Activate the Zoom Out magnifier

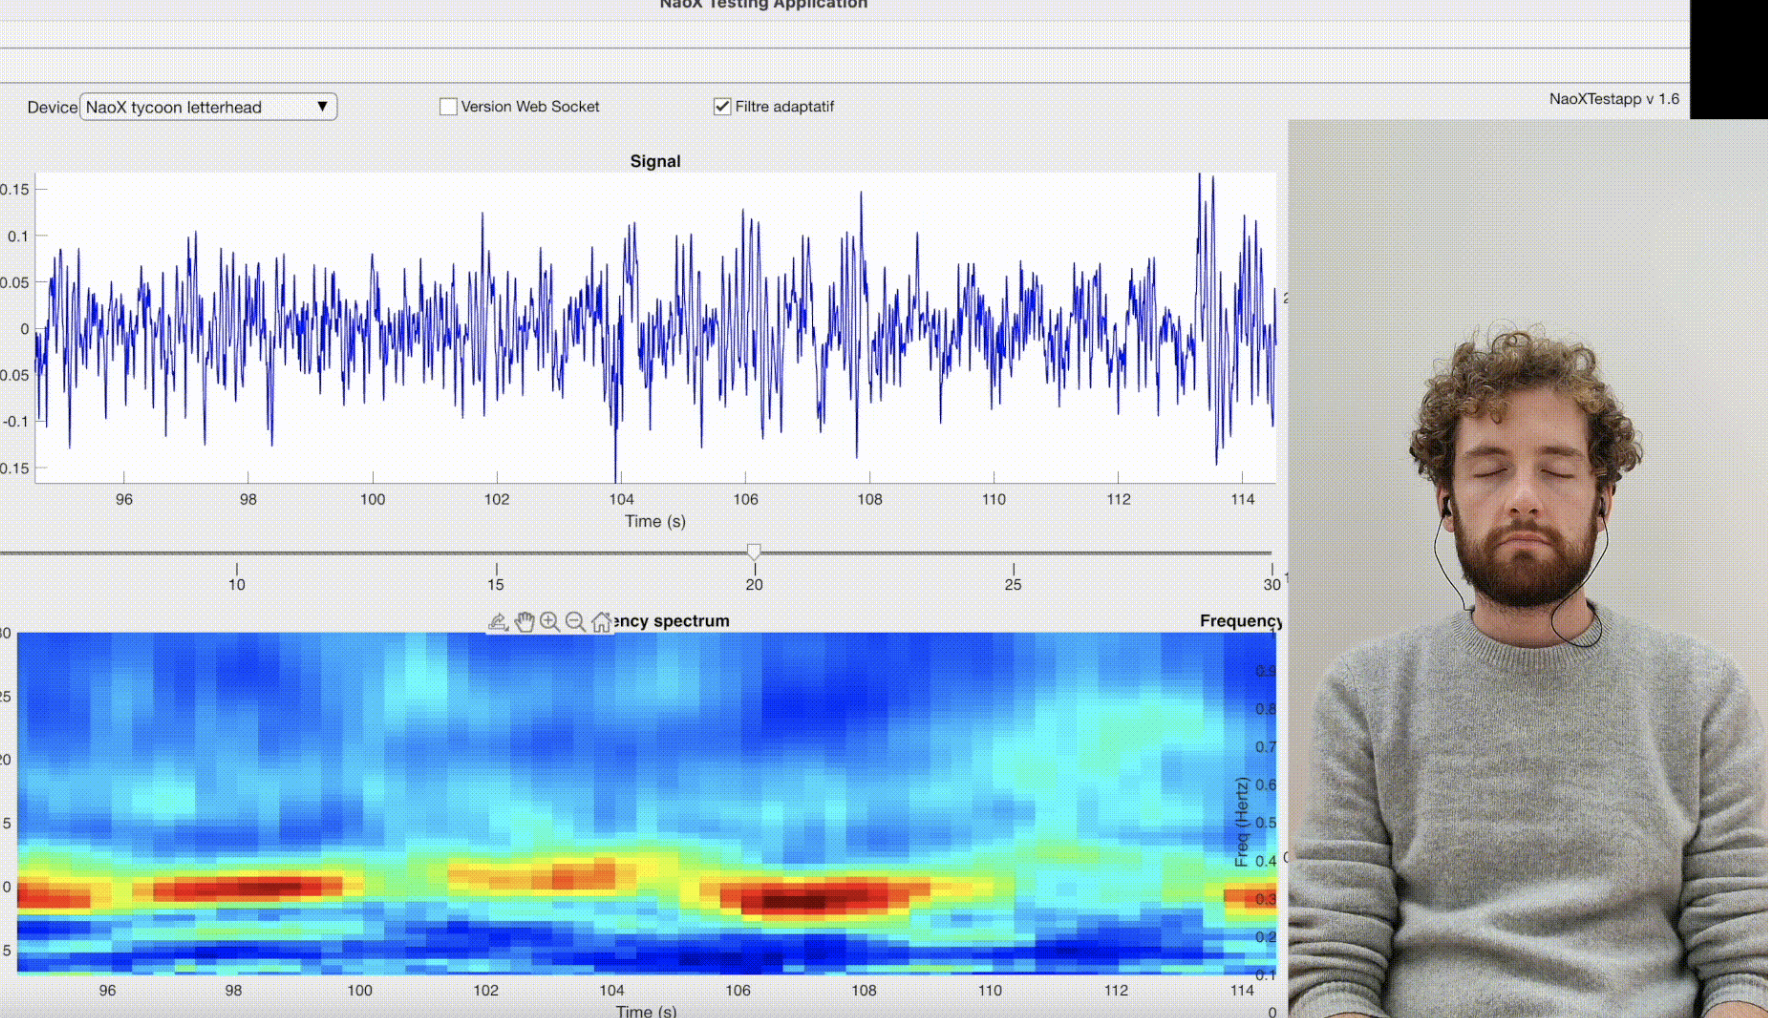(x=575, y=622)
